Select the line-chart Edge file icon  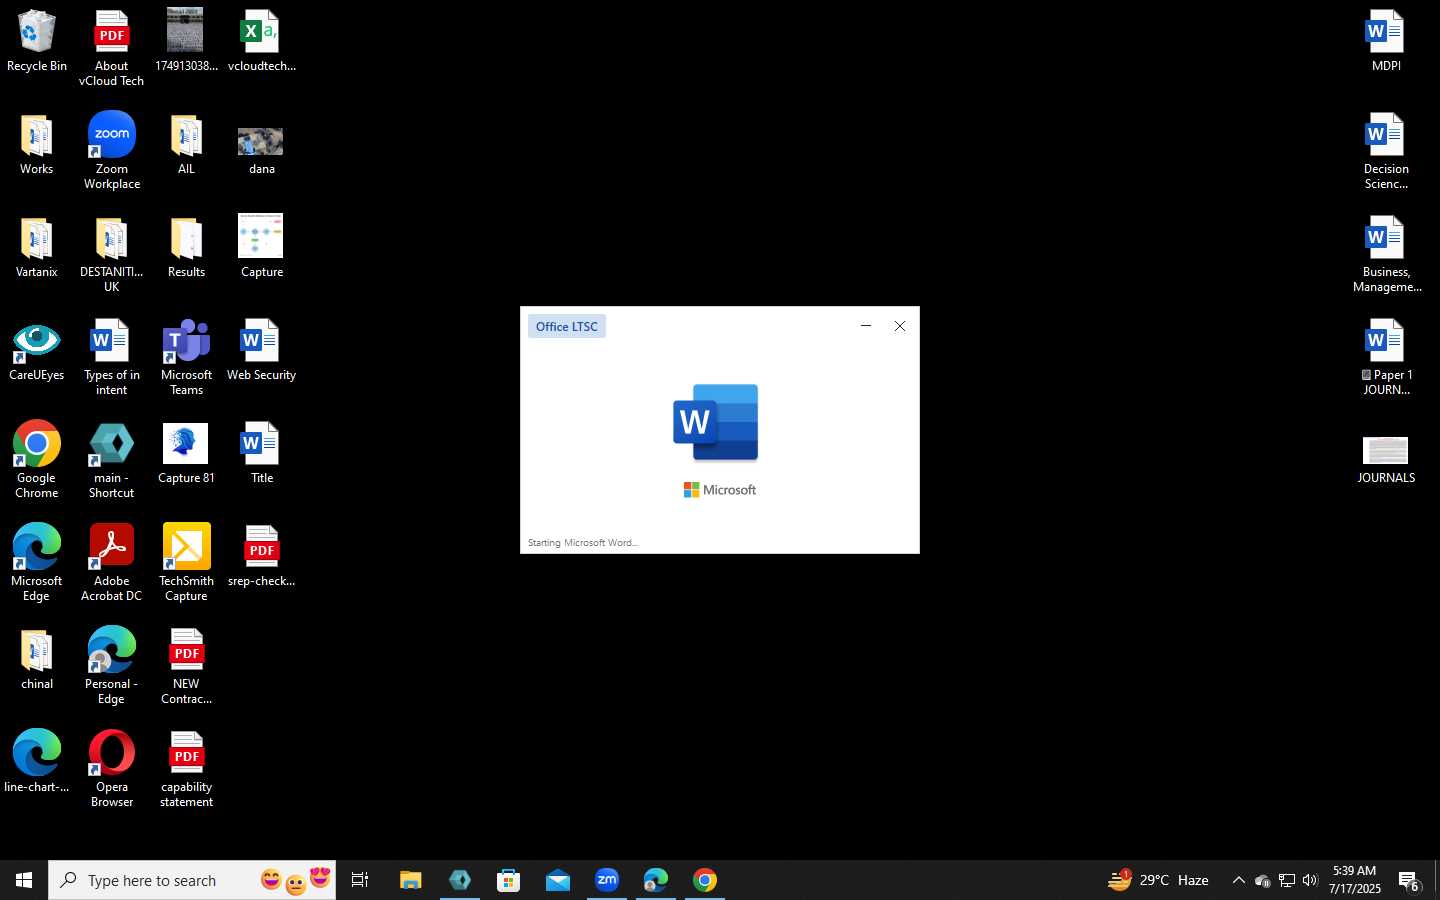tap(37, 763)
